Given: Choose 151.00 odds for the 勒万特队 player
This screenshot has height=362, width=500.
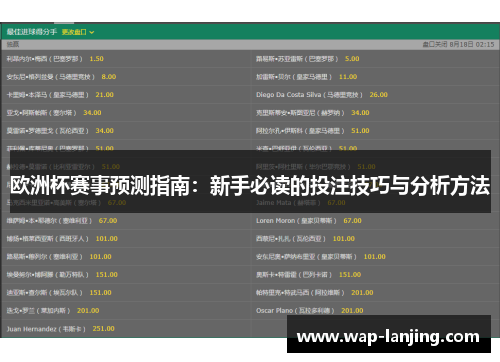Looking at the screenshot, I should click(106, 275).
